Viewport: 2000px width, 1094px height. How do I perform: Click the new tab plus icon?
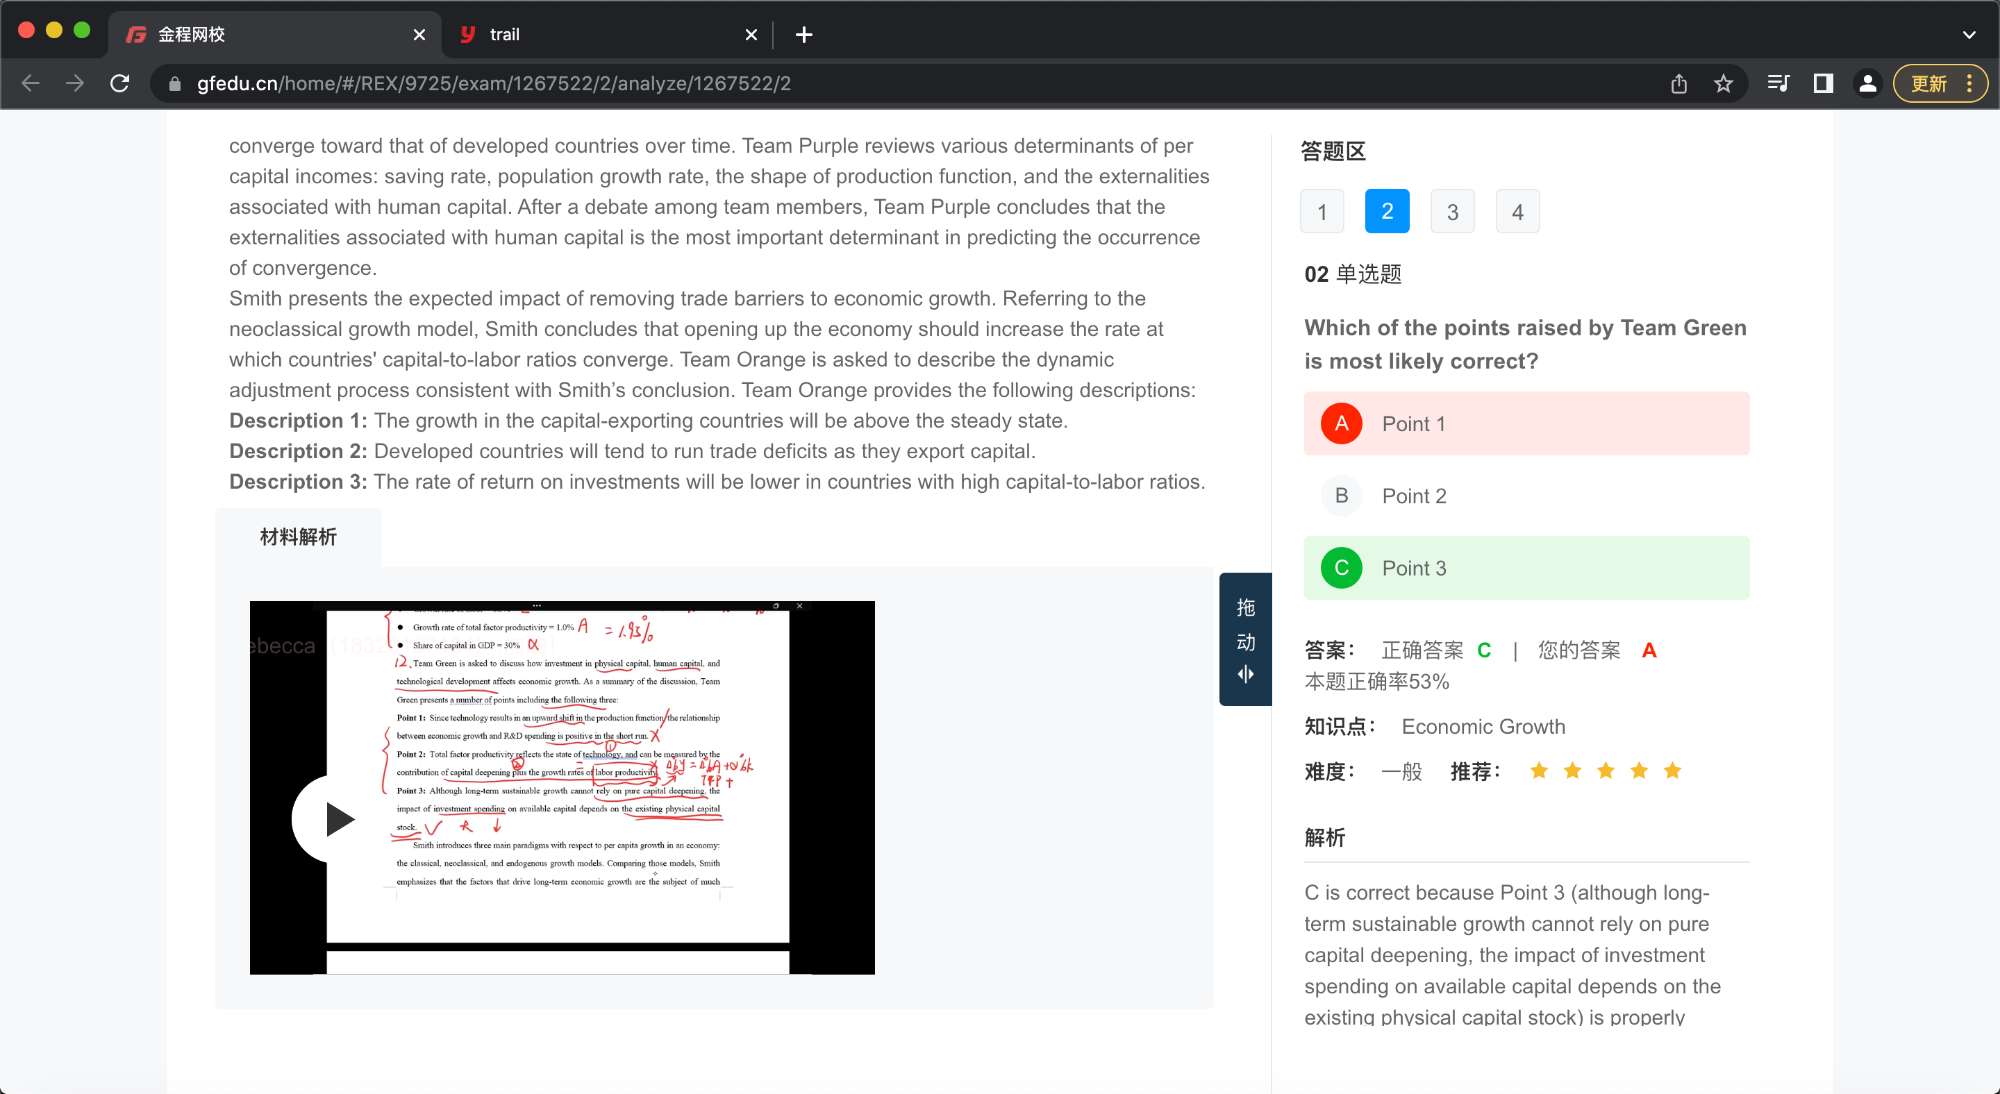click(x=804, y=35)
